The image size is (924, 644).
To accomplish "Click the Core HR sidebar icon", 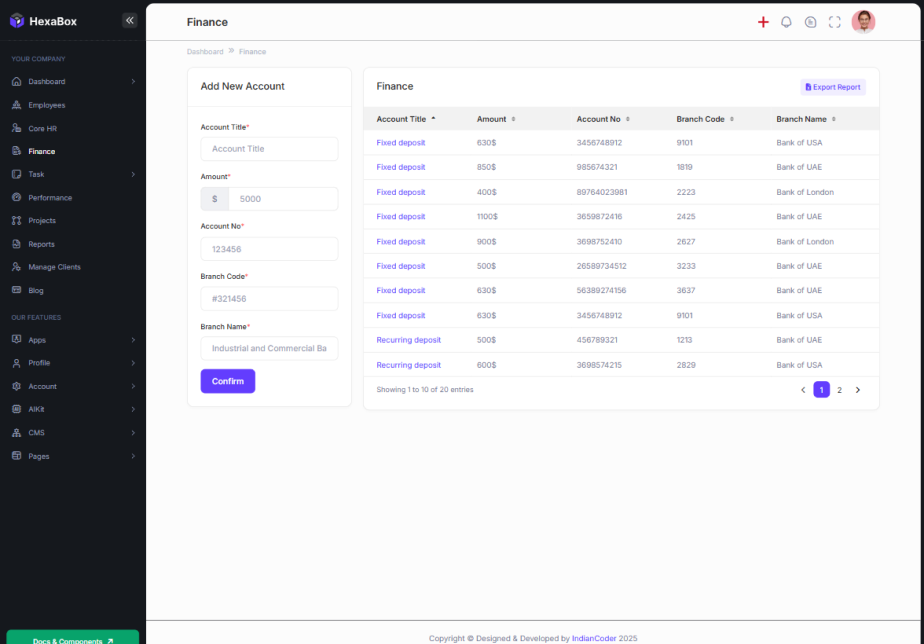I will pyautogui.click(x=16, y=128).
